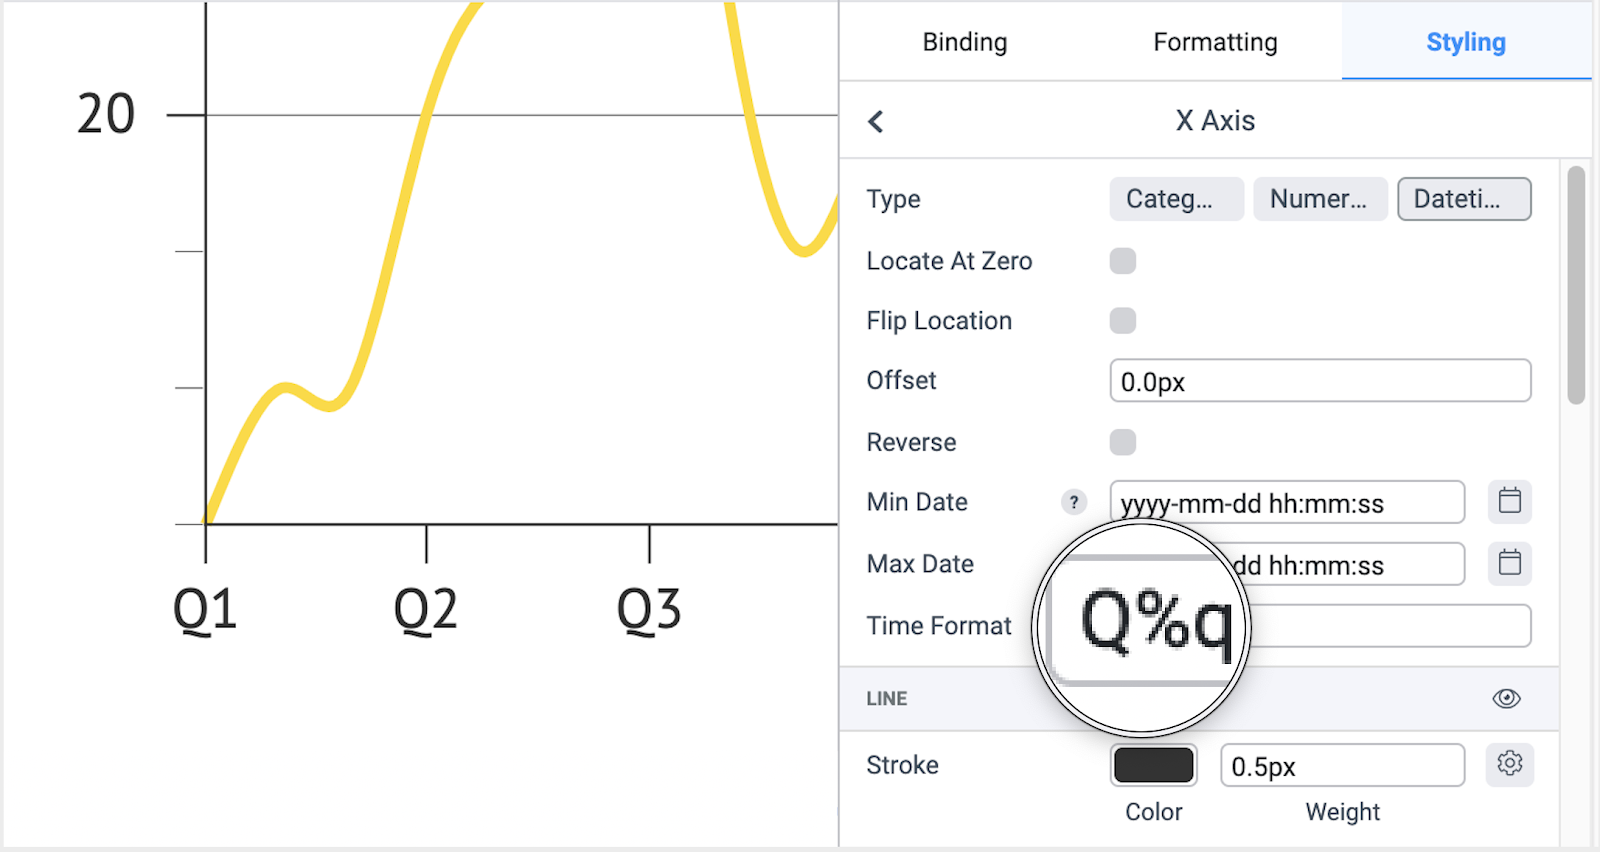Switch to the Formatting tab

click(1215, 42)
